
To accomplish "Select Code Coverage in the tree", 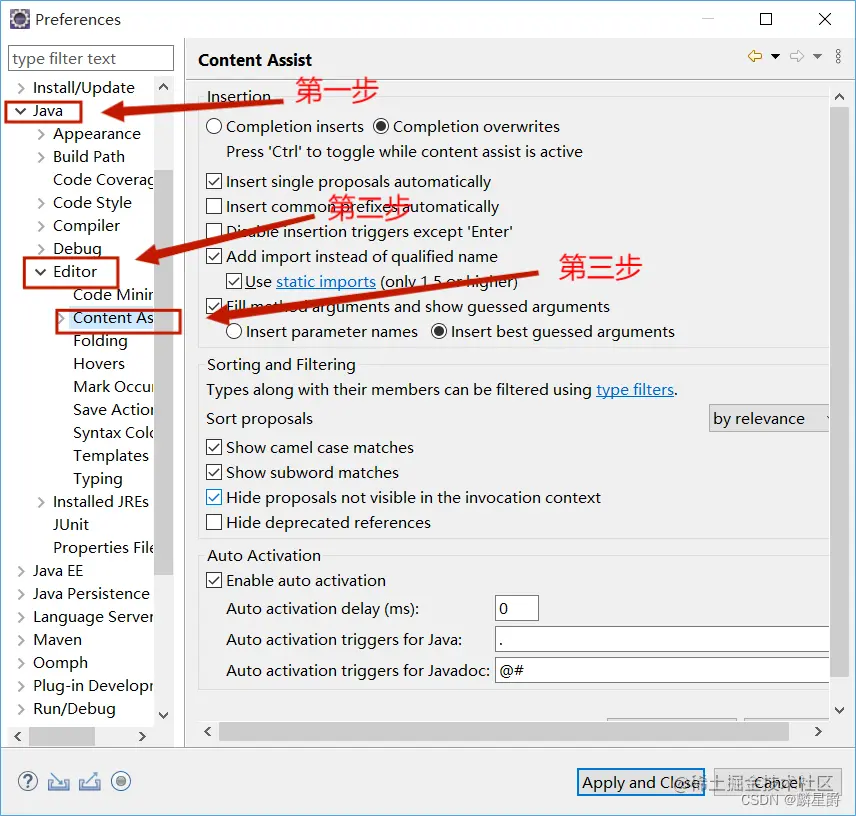I will [x=103, y=180].
